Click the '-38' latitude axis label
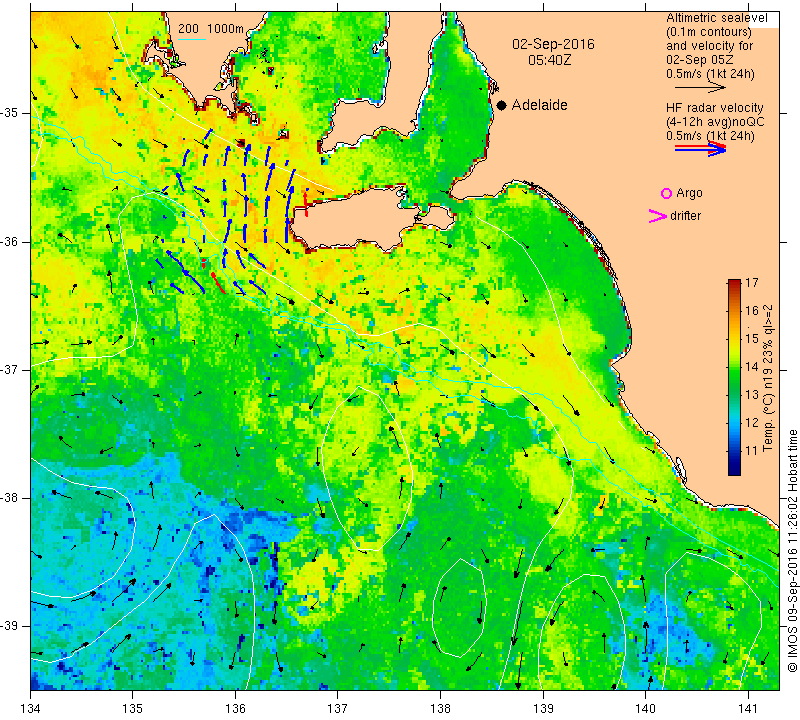The height and width of the screenshot is (720, 800). coord(10,498)
